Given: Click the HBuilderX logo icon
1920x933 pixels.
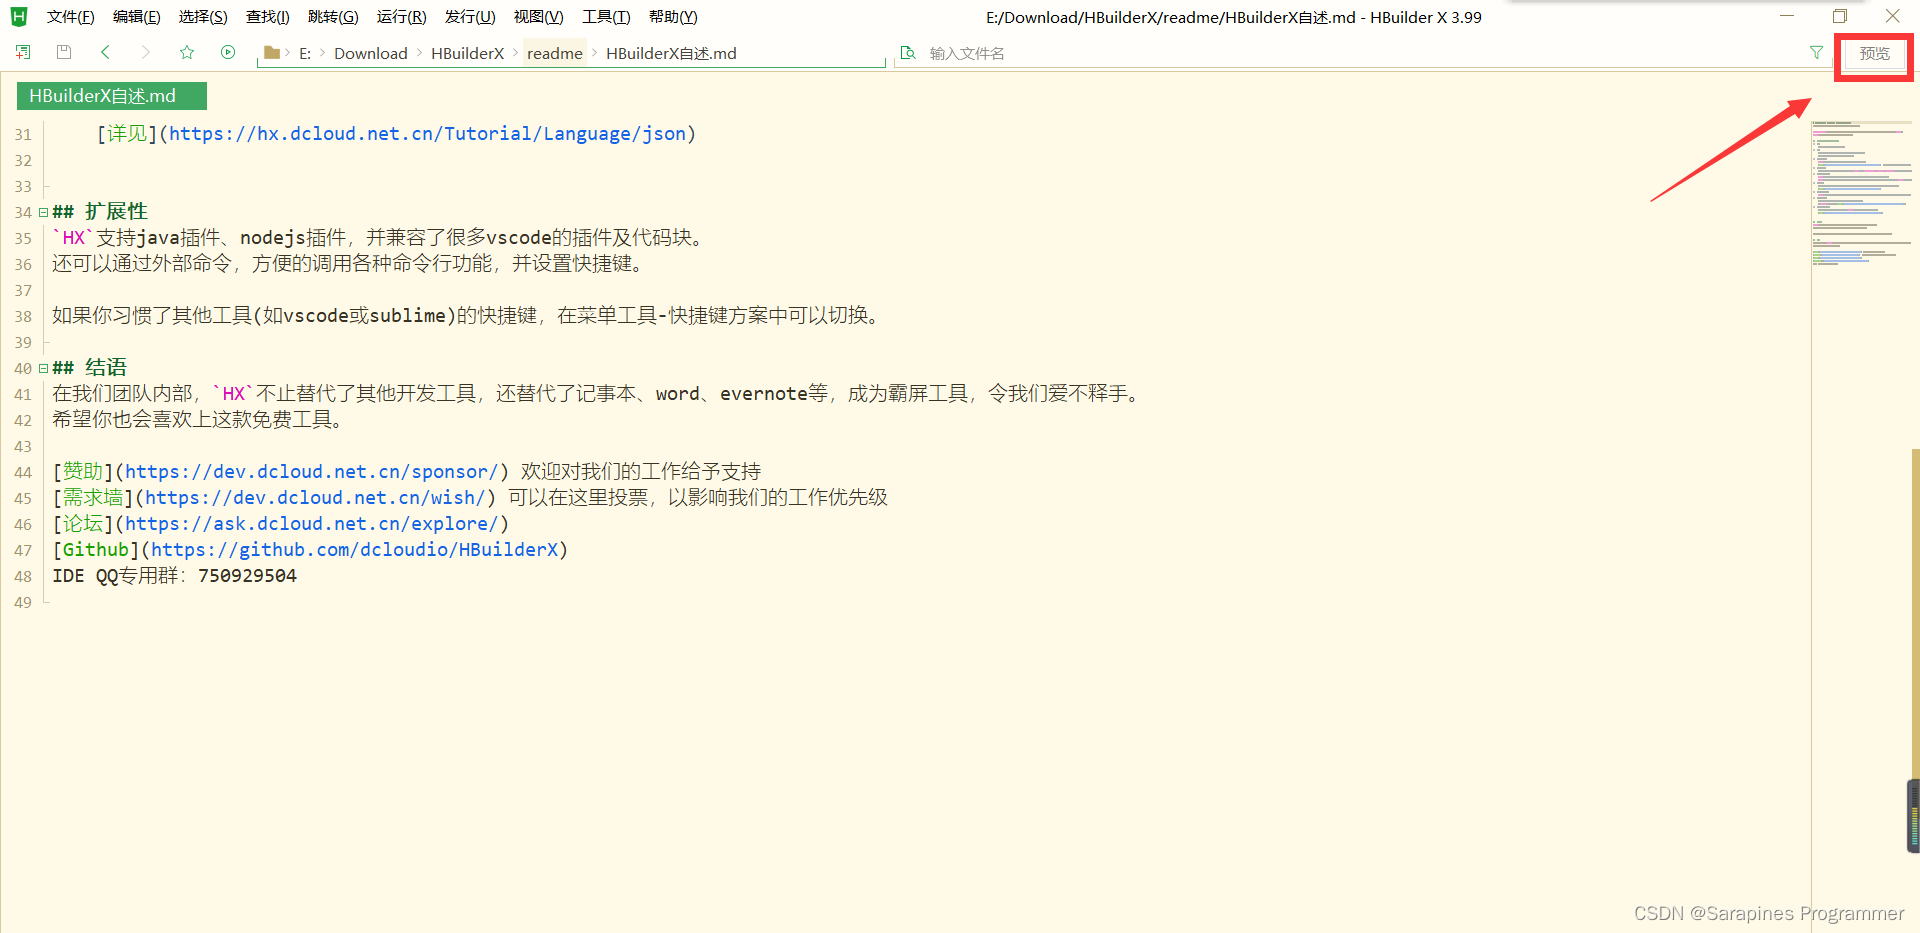Looking at the screenshot, I should [19, 16].
